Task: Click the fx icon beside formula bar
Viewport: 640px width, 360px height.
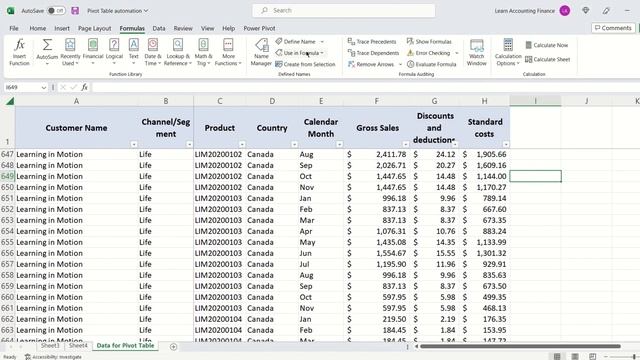Action: 84,87
